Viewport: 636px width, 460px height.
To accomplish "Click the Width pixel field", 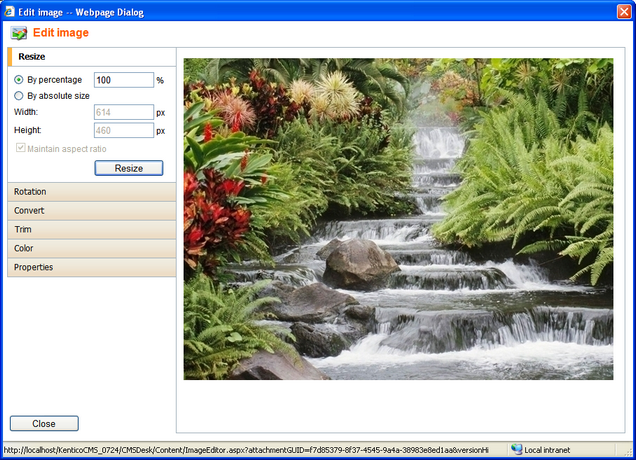I will [123, 113].
